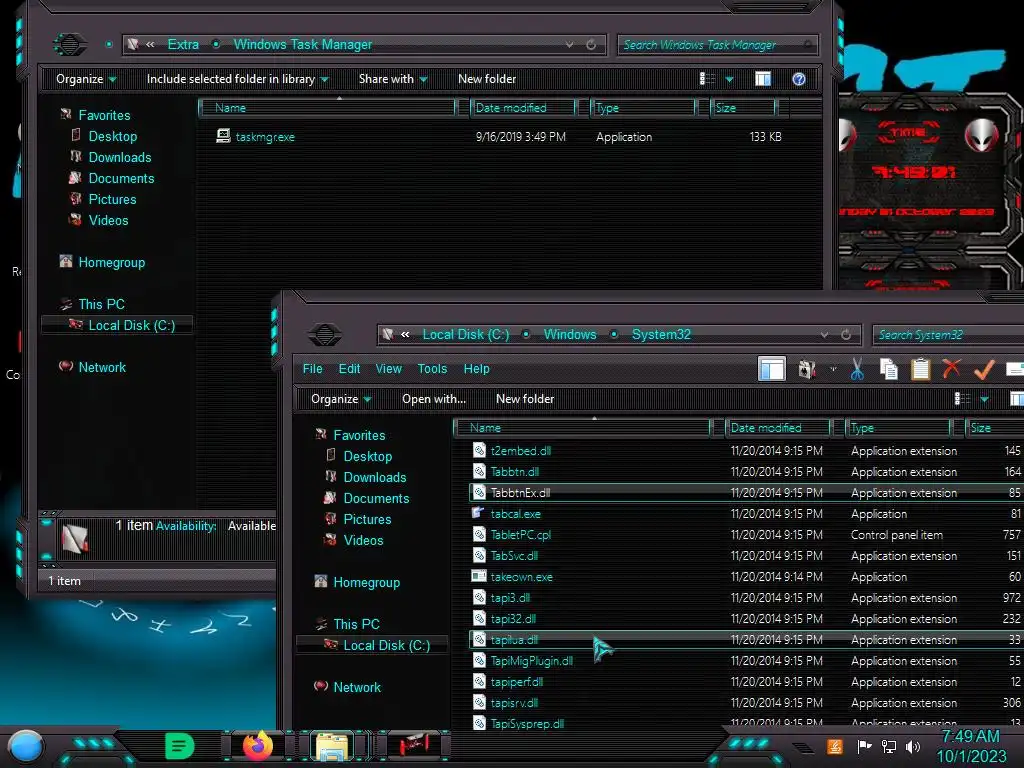Select taskmgr.exe file
The height and width of the screenshot is (768, 1024).
[x=265, y=137]
